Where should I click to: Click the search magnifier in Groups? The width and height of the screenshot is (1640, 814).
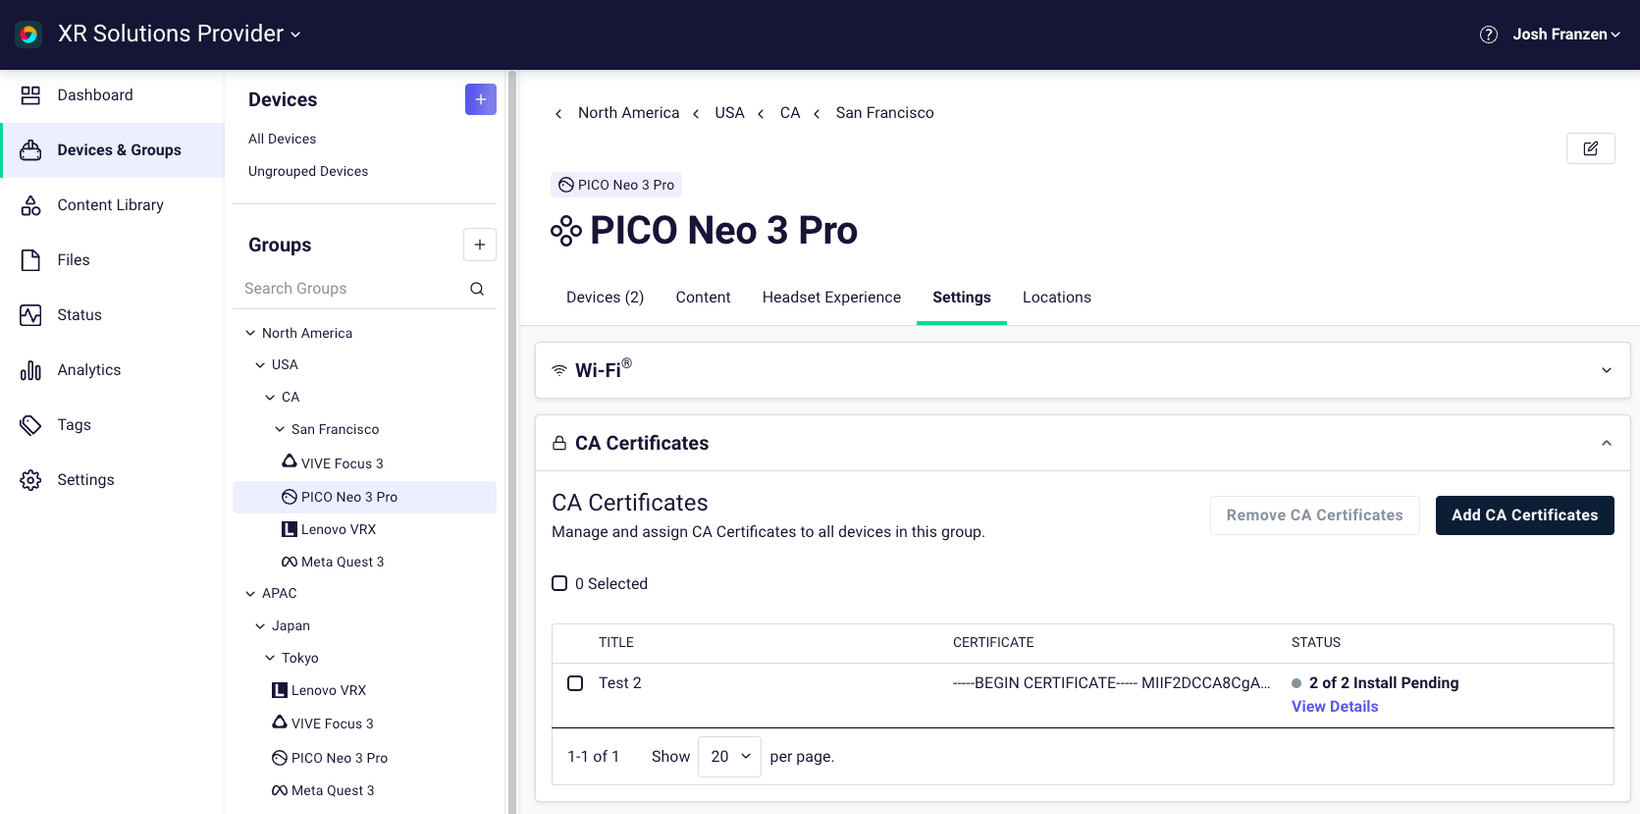pos(477,289)
